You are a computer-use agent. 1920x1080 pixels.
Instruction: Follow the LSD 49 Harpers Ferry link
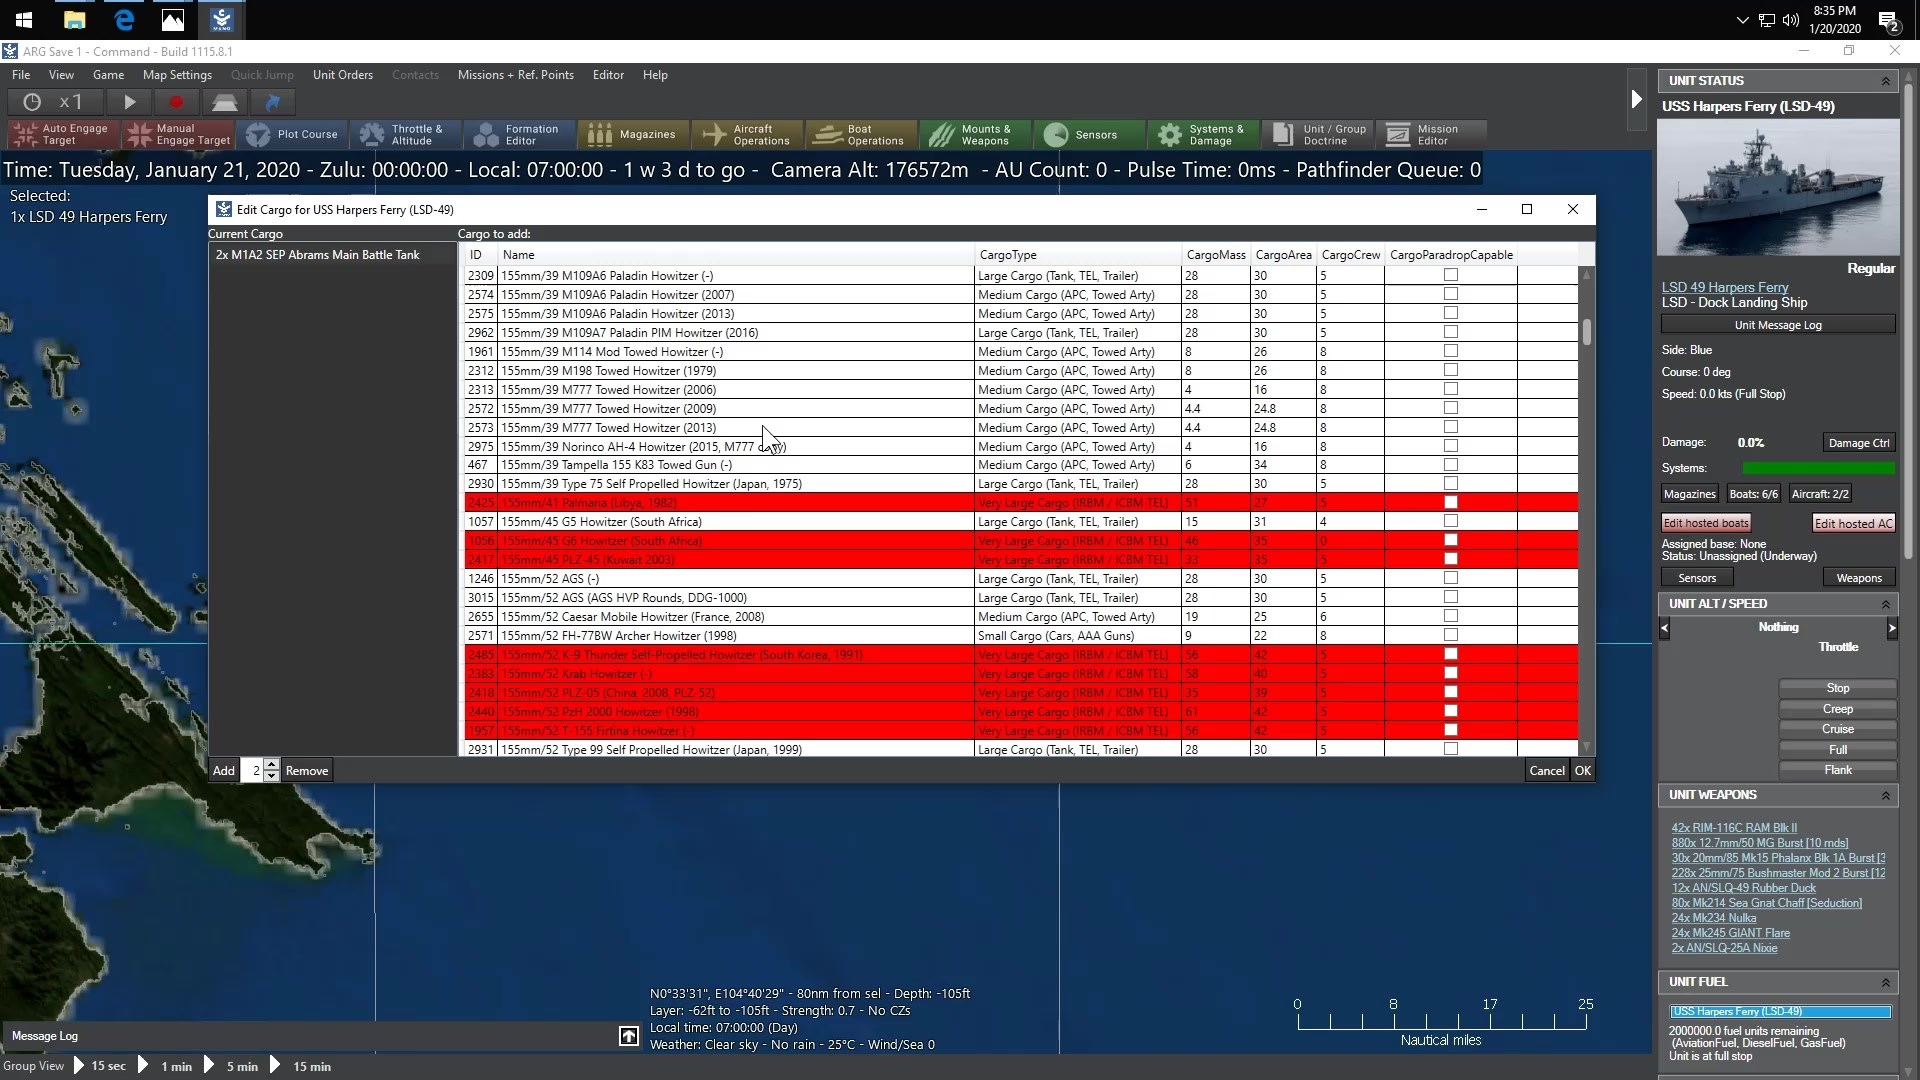pos(1725,287)
